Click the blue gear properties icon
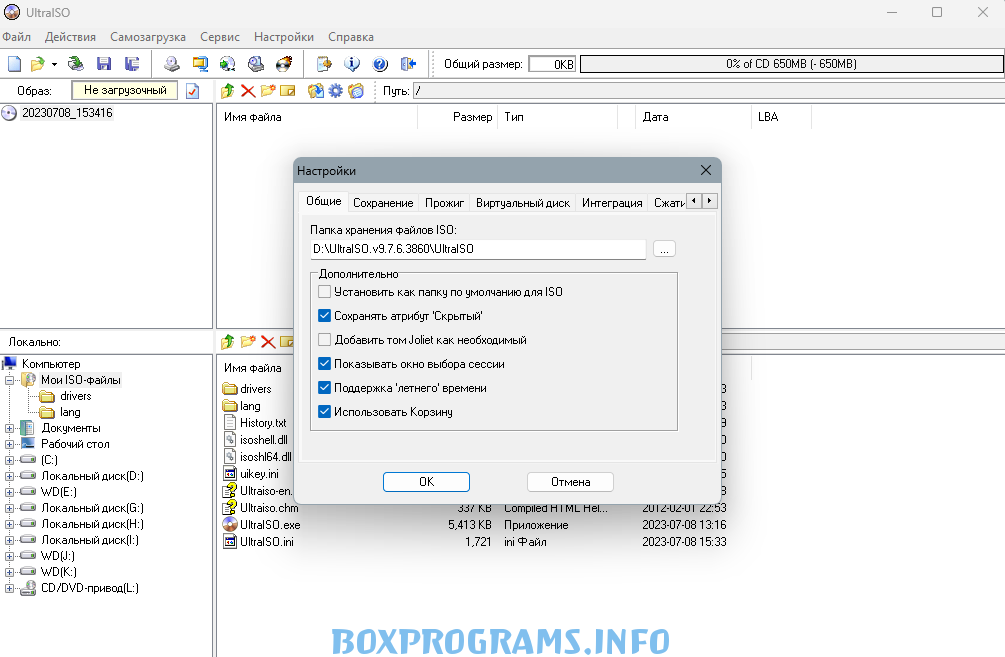The width and height of the screenshot is (1005, 657). (x=336, y=91)
